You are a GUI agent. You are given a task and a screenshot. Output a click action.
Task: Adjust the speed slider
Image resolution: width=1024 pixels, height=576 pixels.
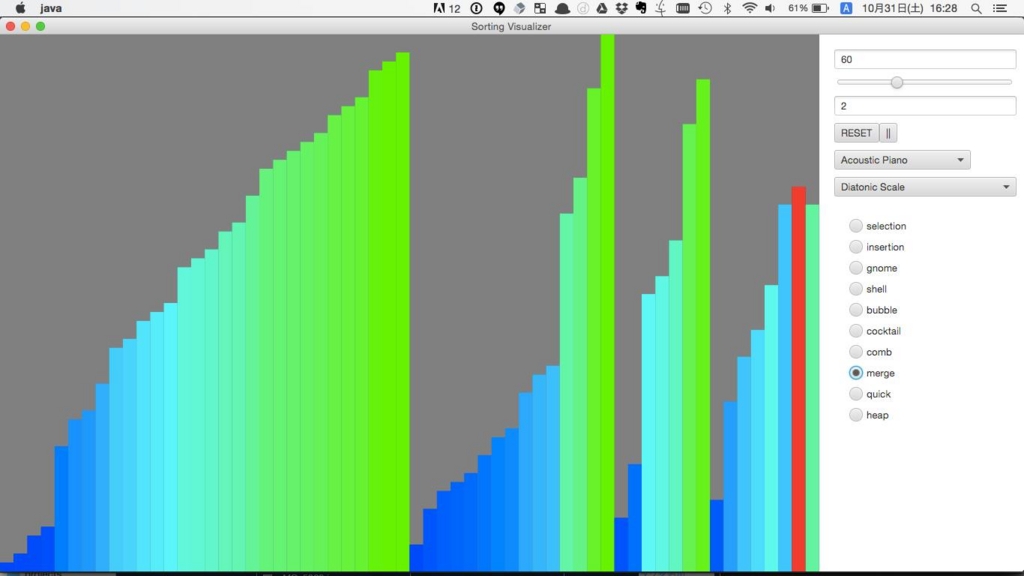click(897, 82)
